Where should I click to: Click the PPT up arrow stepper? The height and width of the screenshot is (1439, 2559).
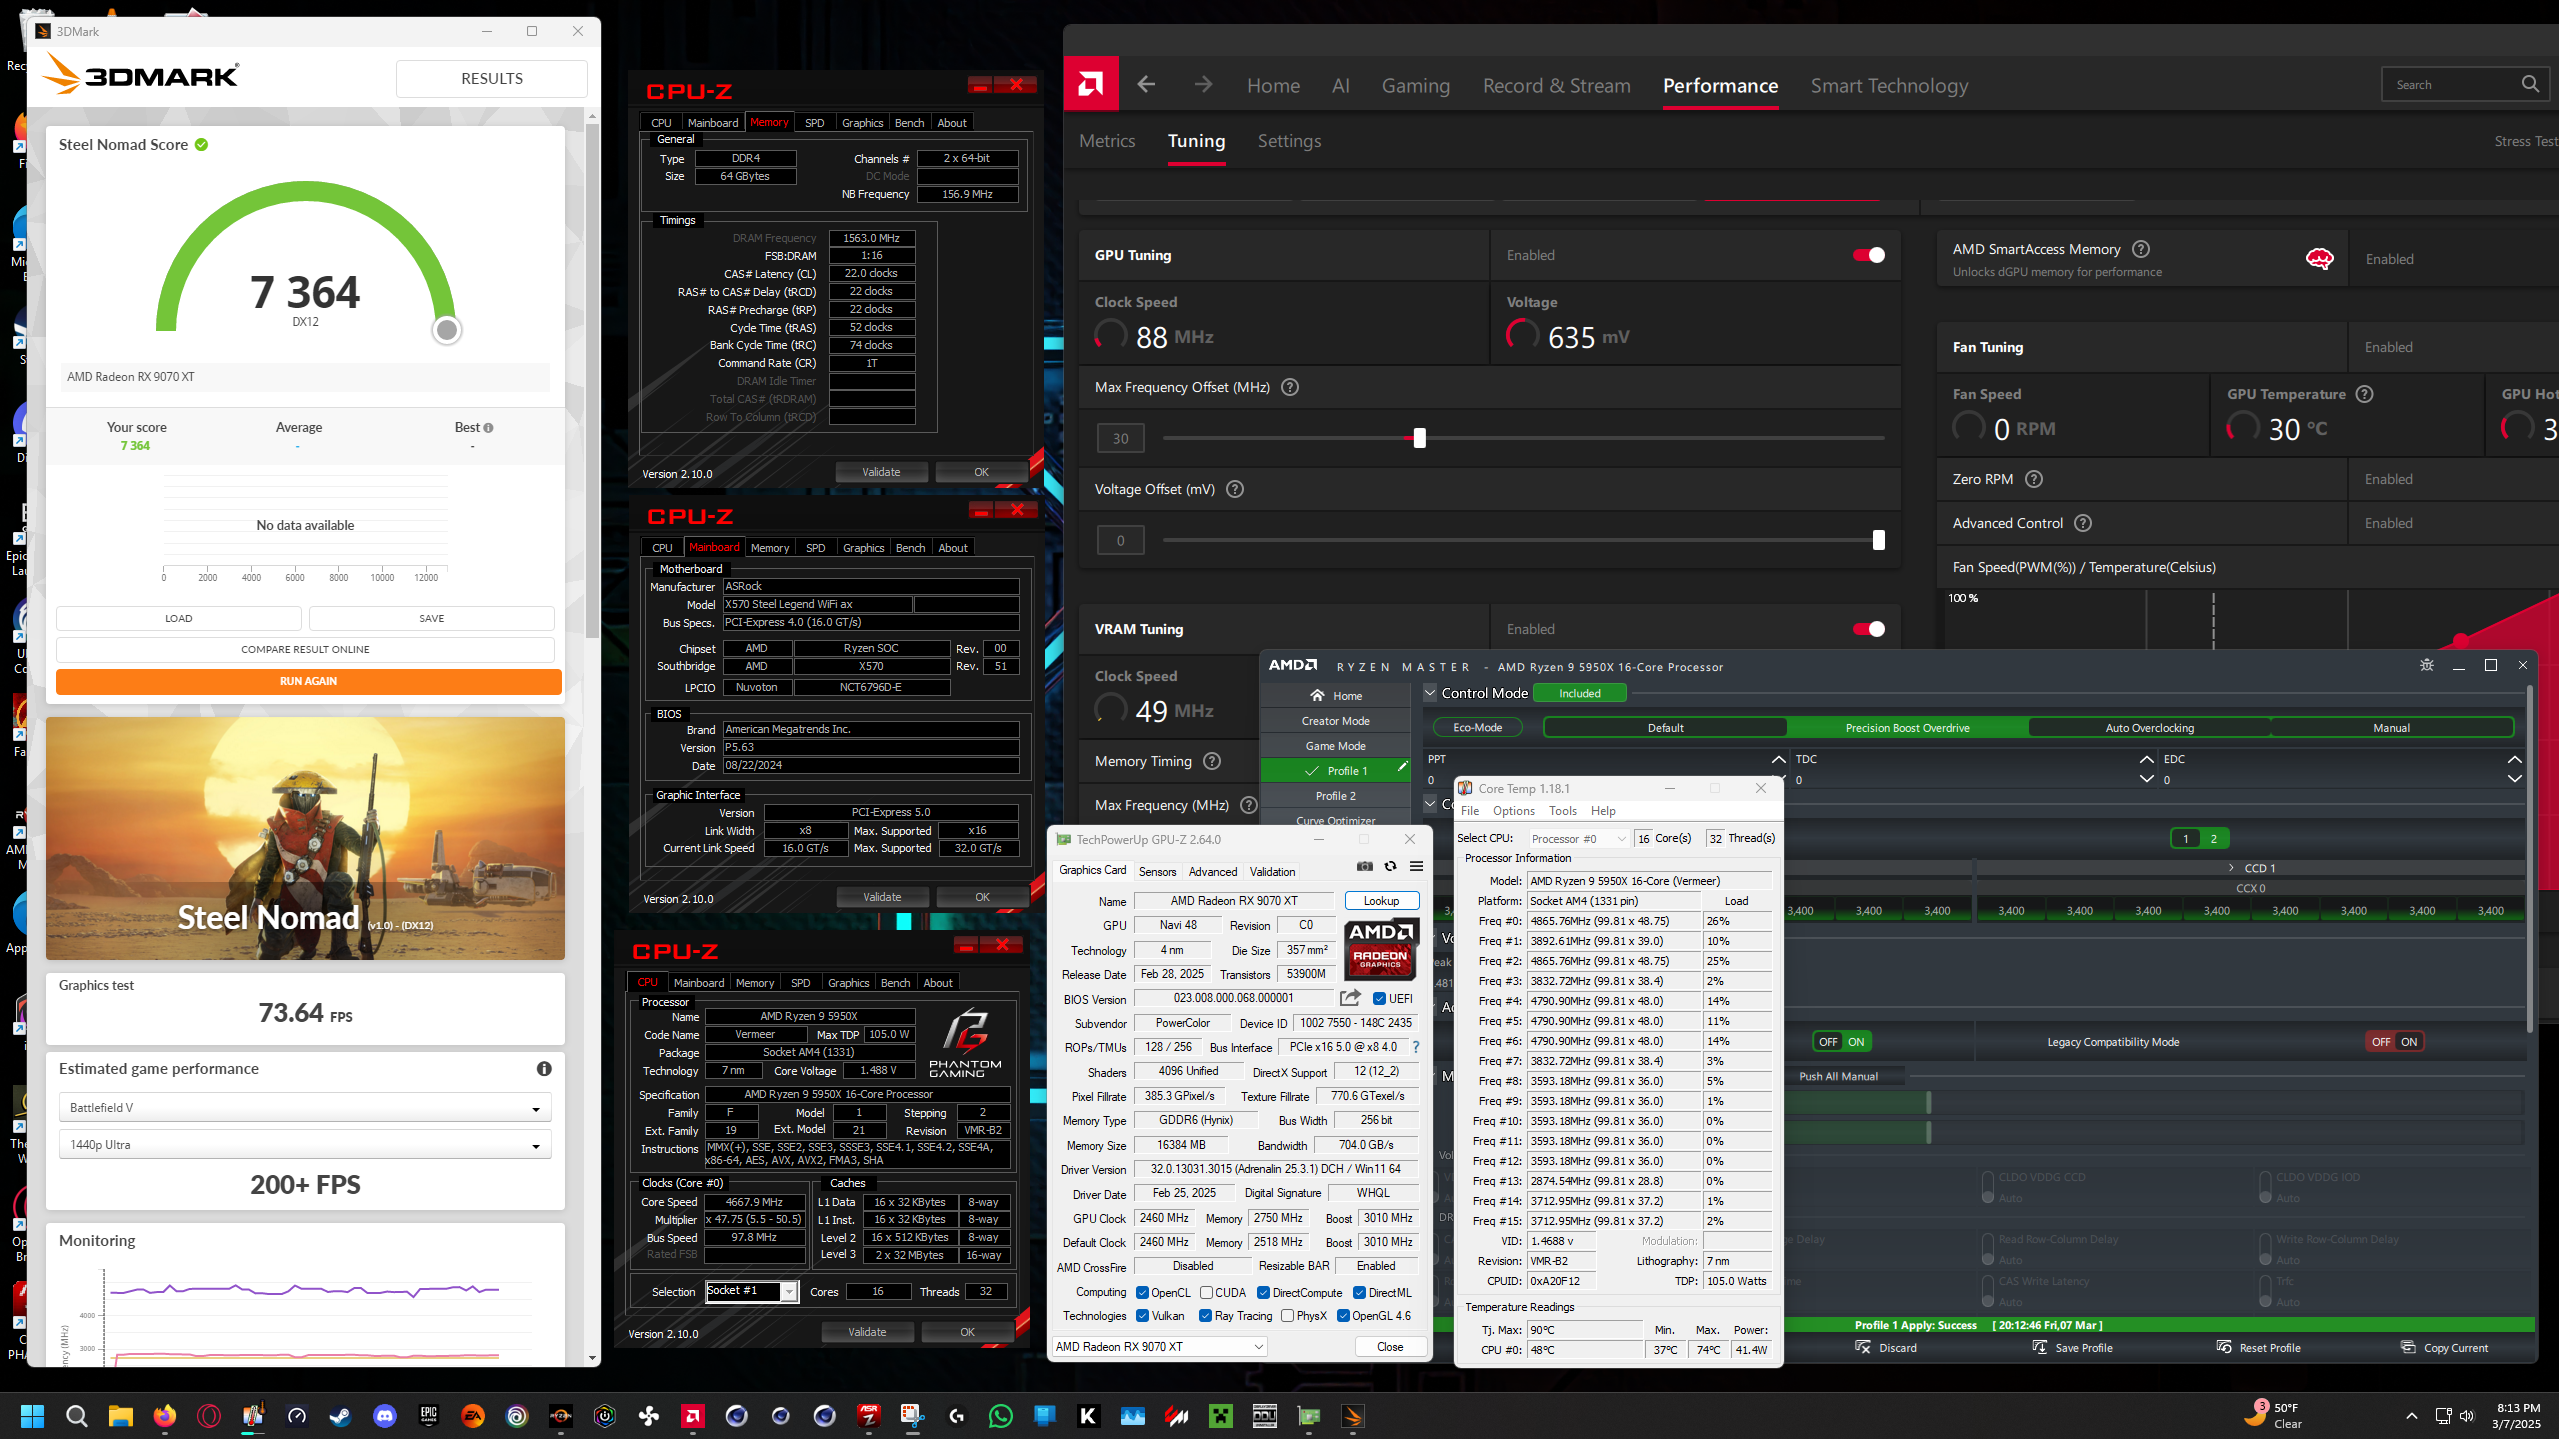1778,759
